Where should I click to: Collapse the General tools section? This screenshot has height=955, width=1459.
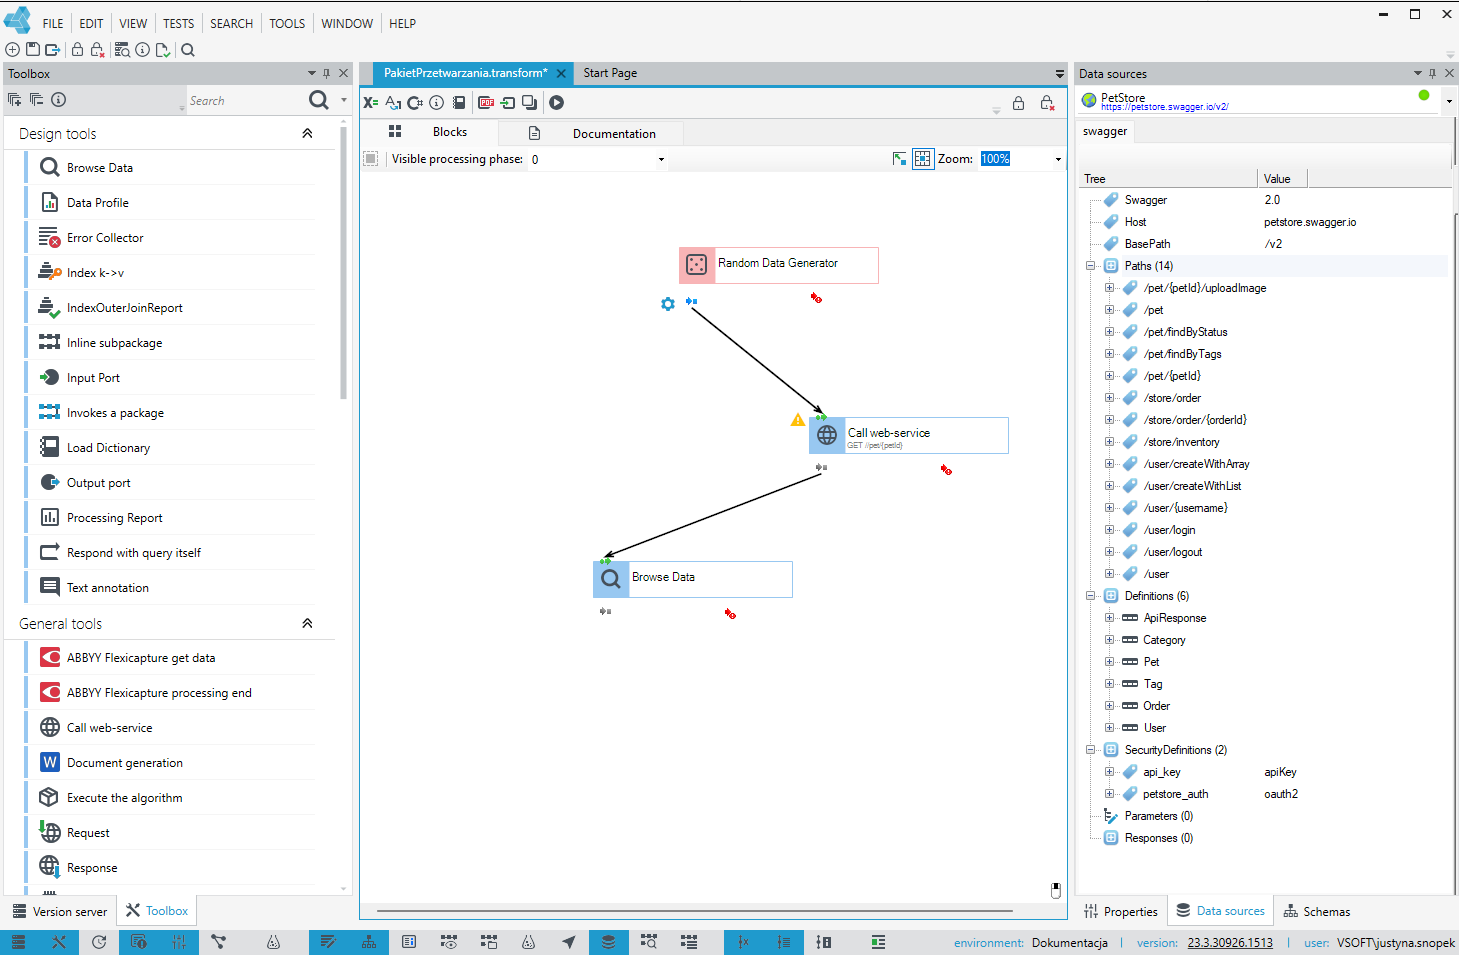click(307, 623)
